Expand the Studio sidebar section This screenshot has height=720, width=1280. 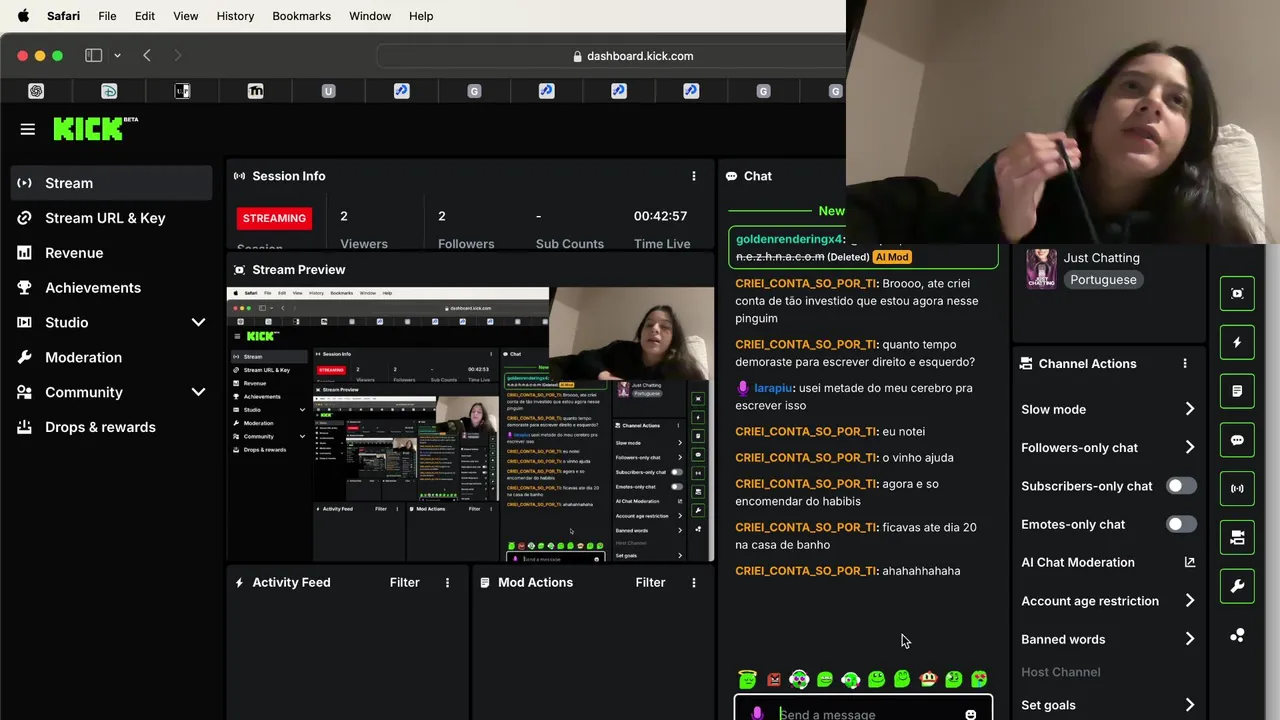pos(198,322)
